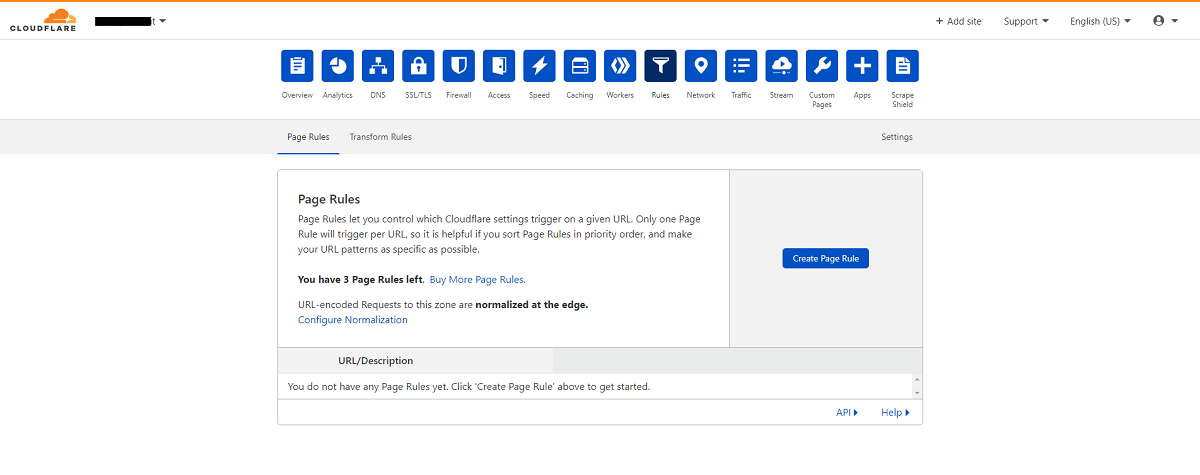
Task: Click the URL/Description column header
Action: [x=375, y=361]
